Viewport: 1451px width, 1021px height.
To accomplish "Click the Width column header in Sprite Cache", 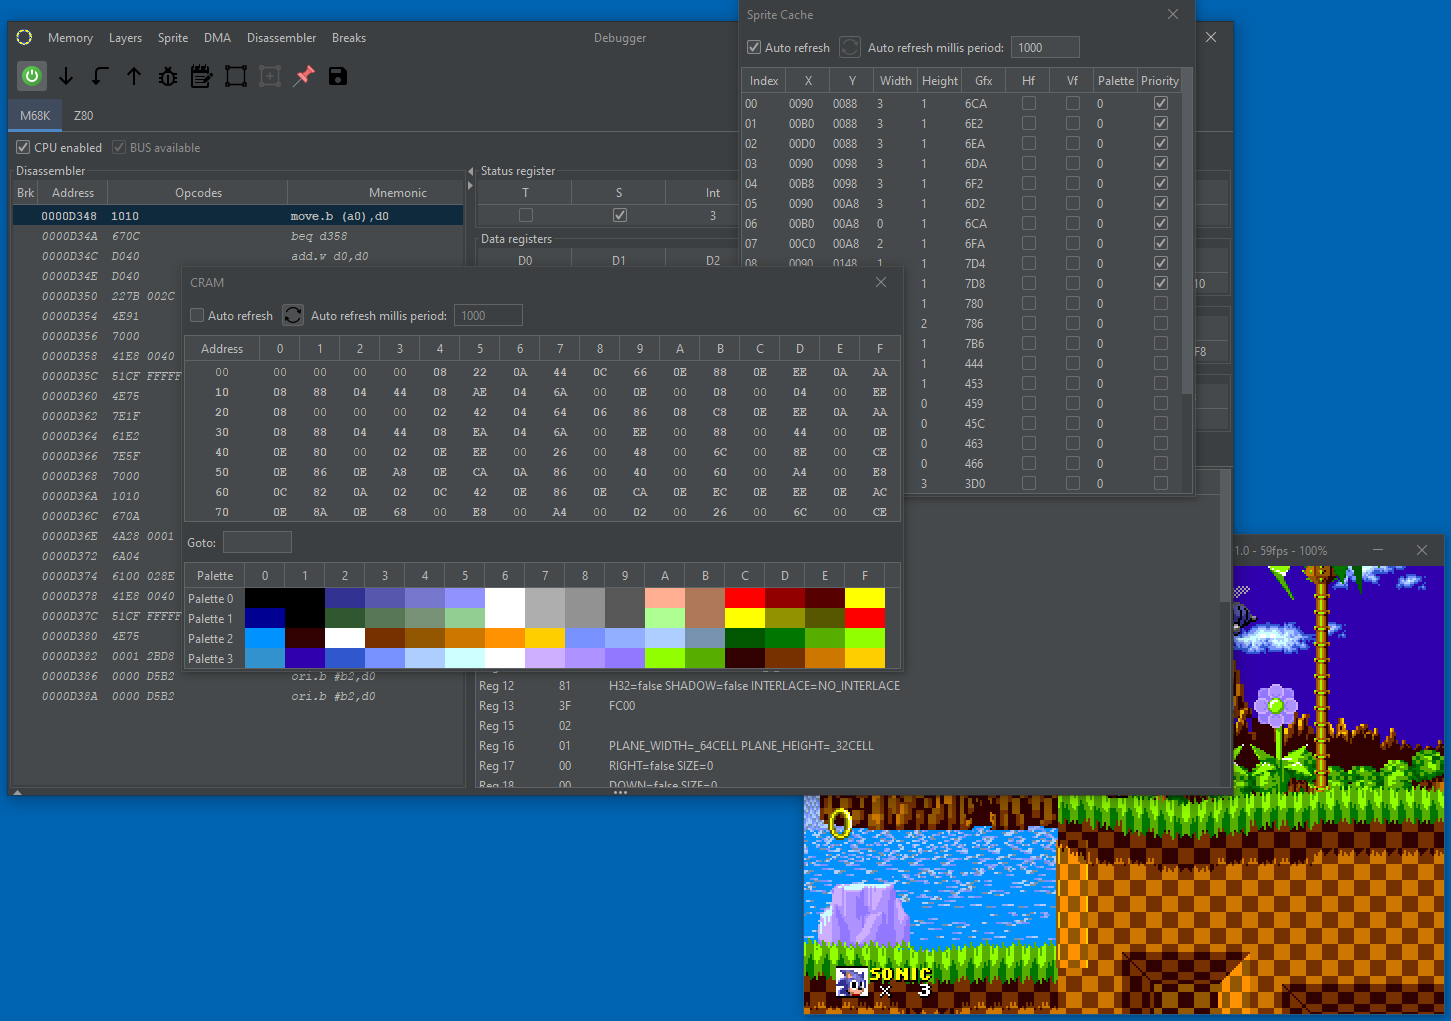I will pos(895,80).
